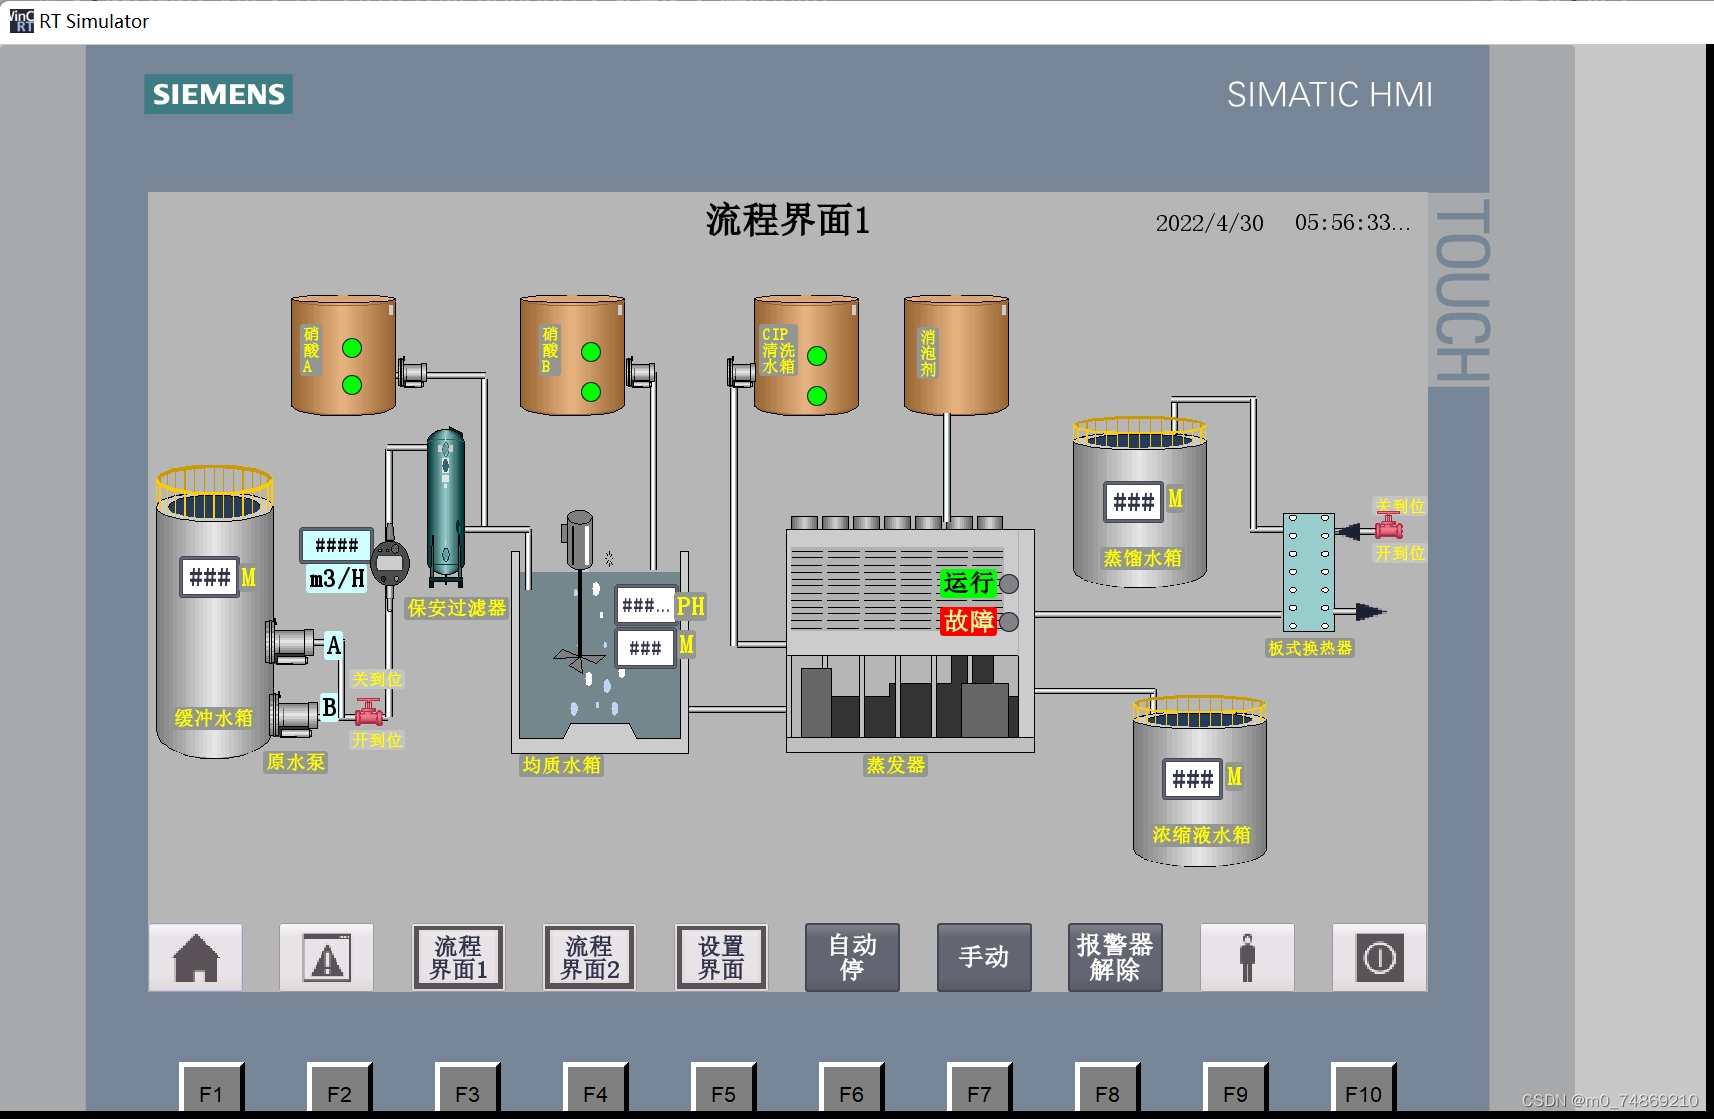
Task: Switch to 流程界面1 screen
Action: [458, 957]
